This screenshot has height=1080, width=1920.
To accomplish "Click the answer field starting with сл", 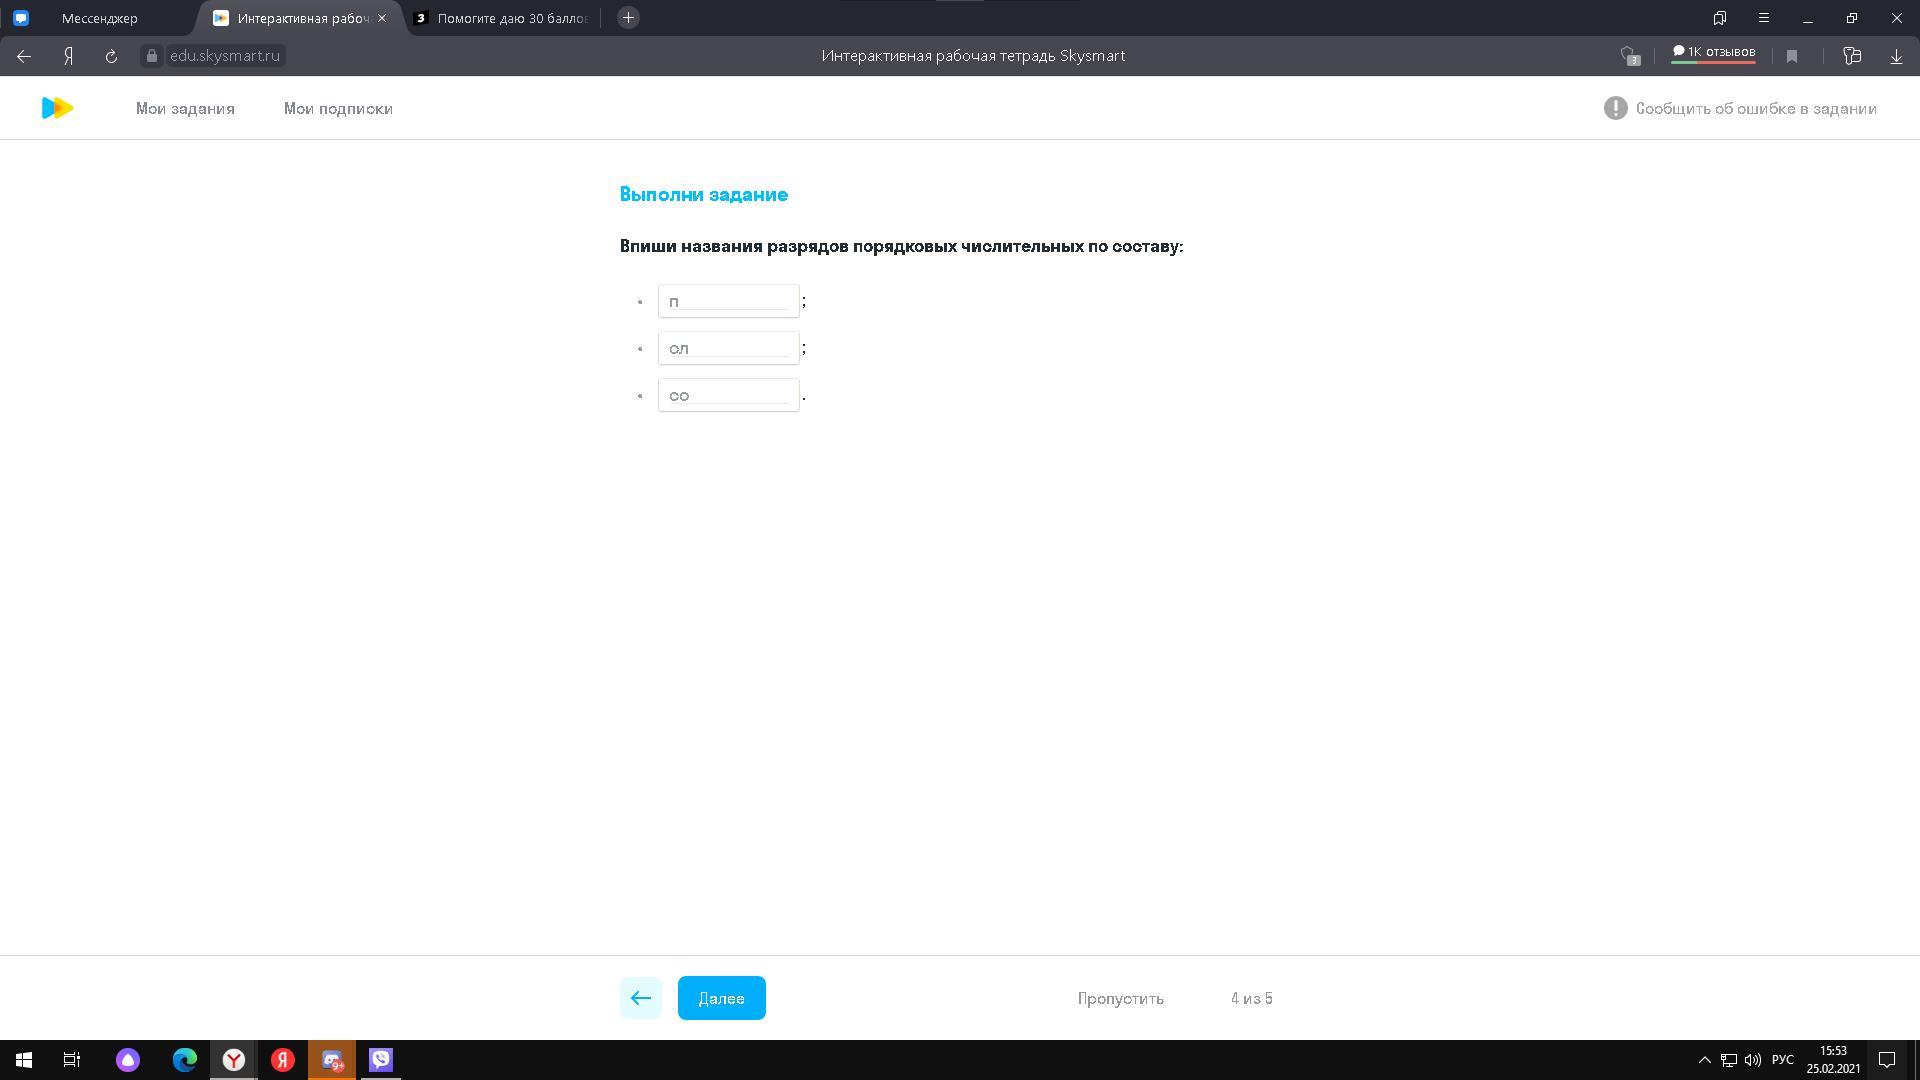I will pyautogui.click(x=728, y=348).
